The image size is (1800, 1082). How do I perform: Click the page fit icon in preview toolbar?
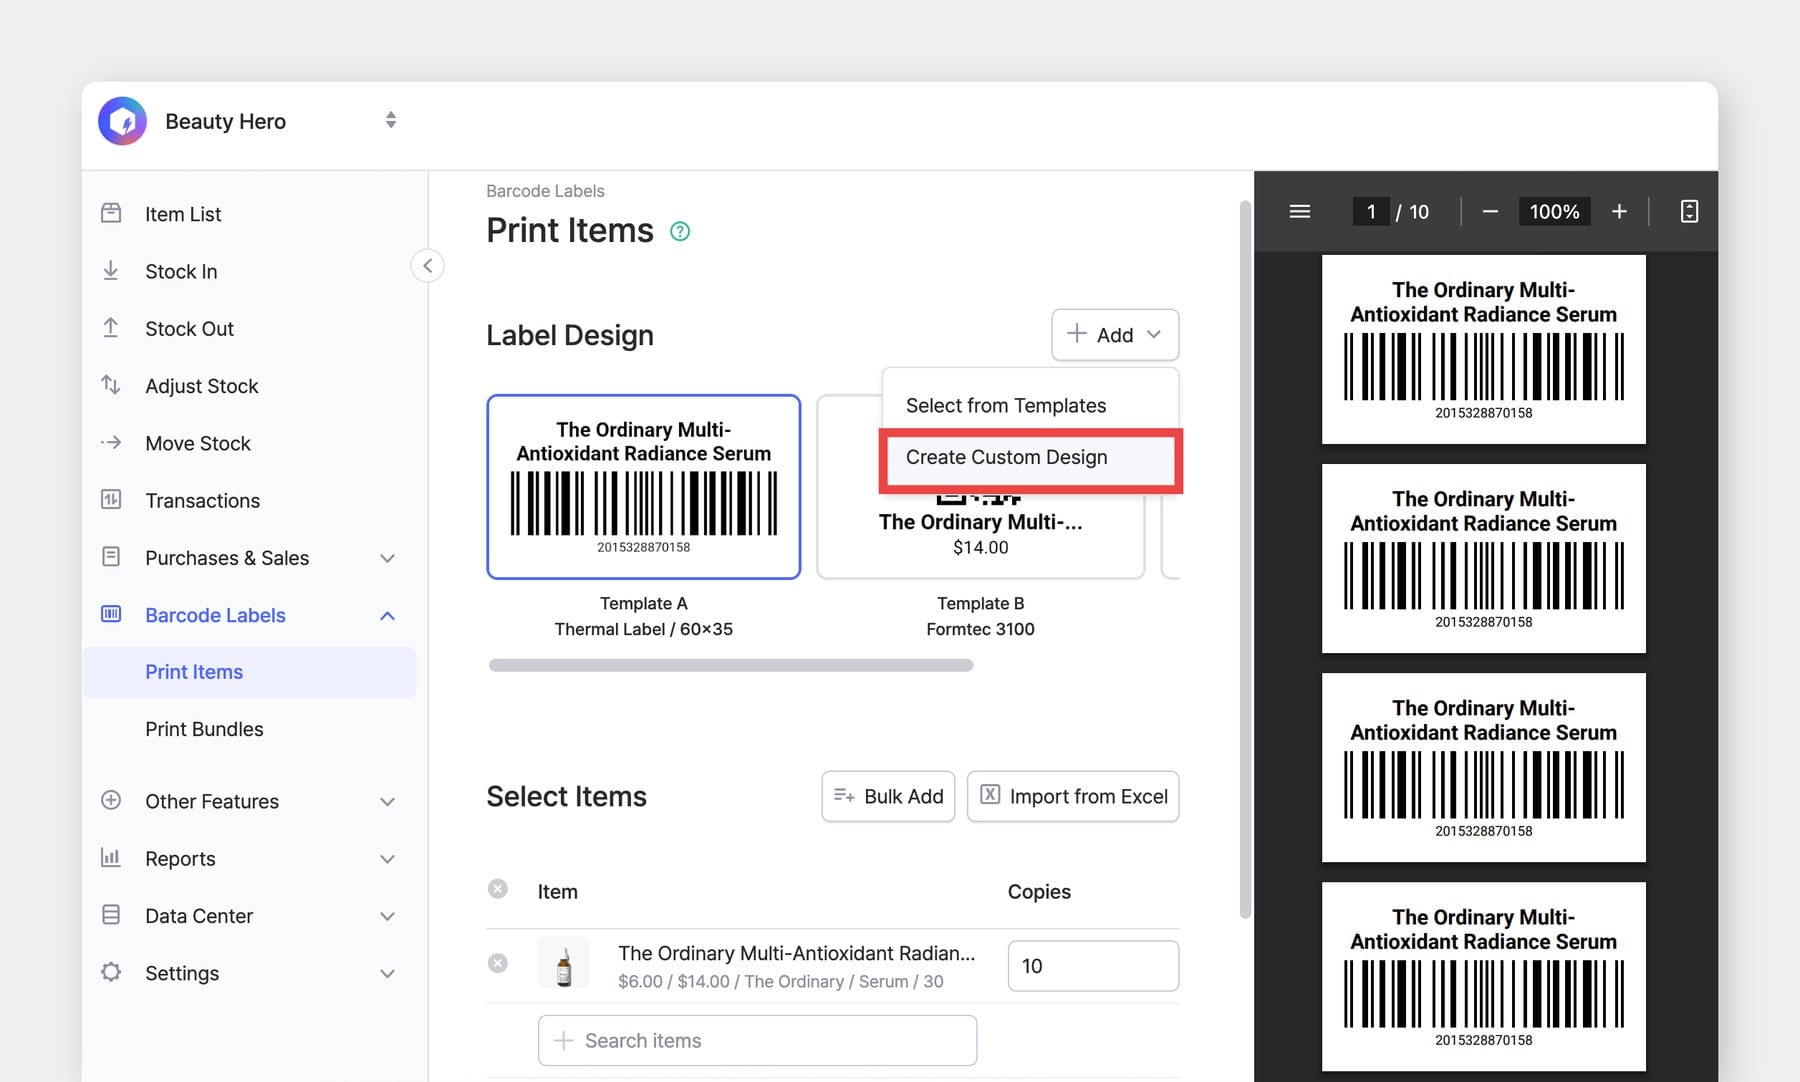click(1689, 211)
